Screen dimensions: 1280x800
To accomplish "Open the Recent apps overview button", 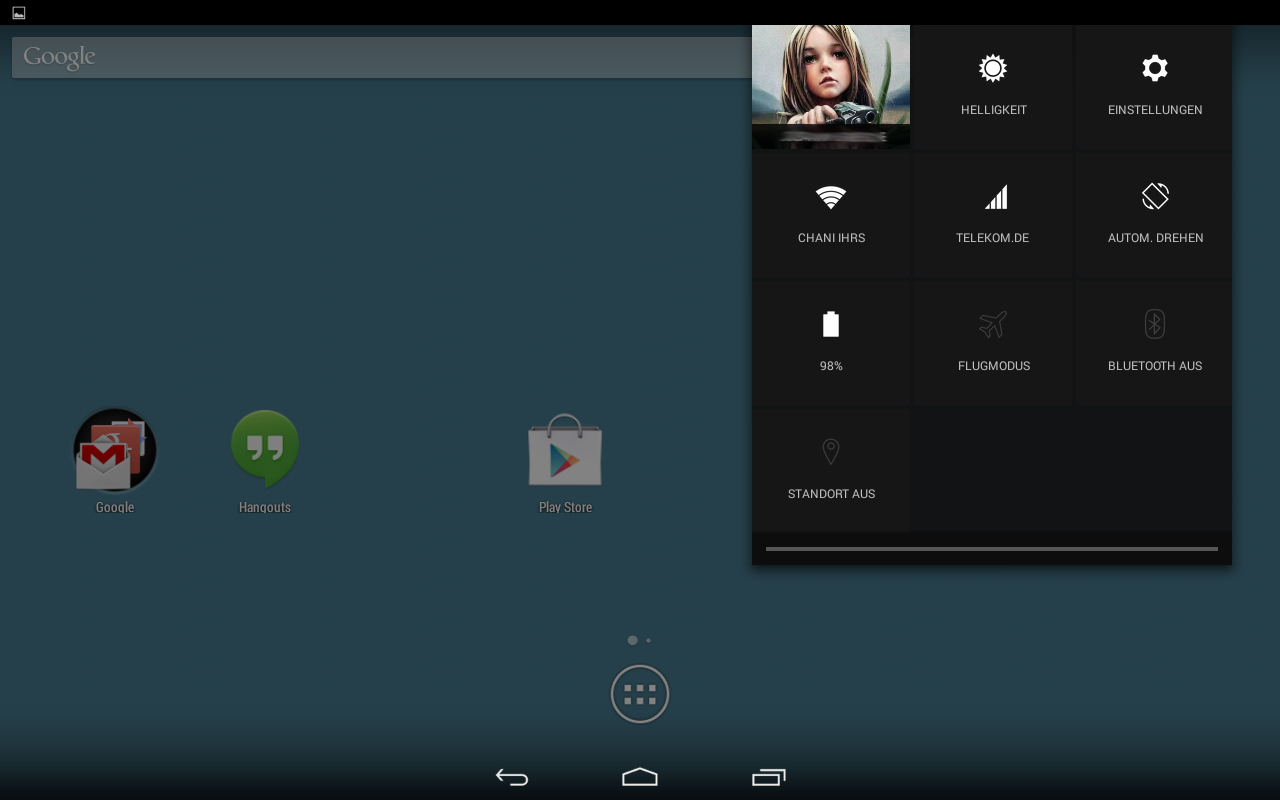I will 768,777.
